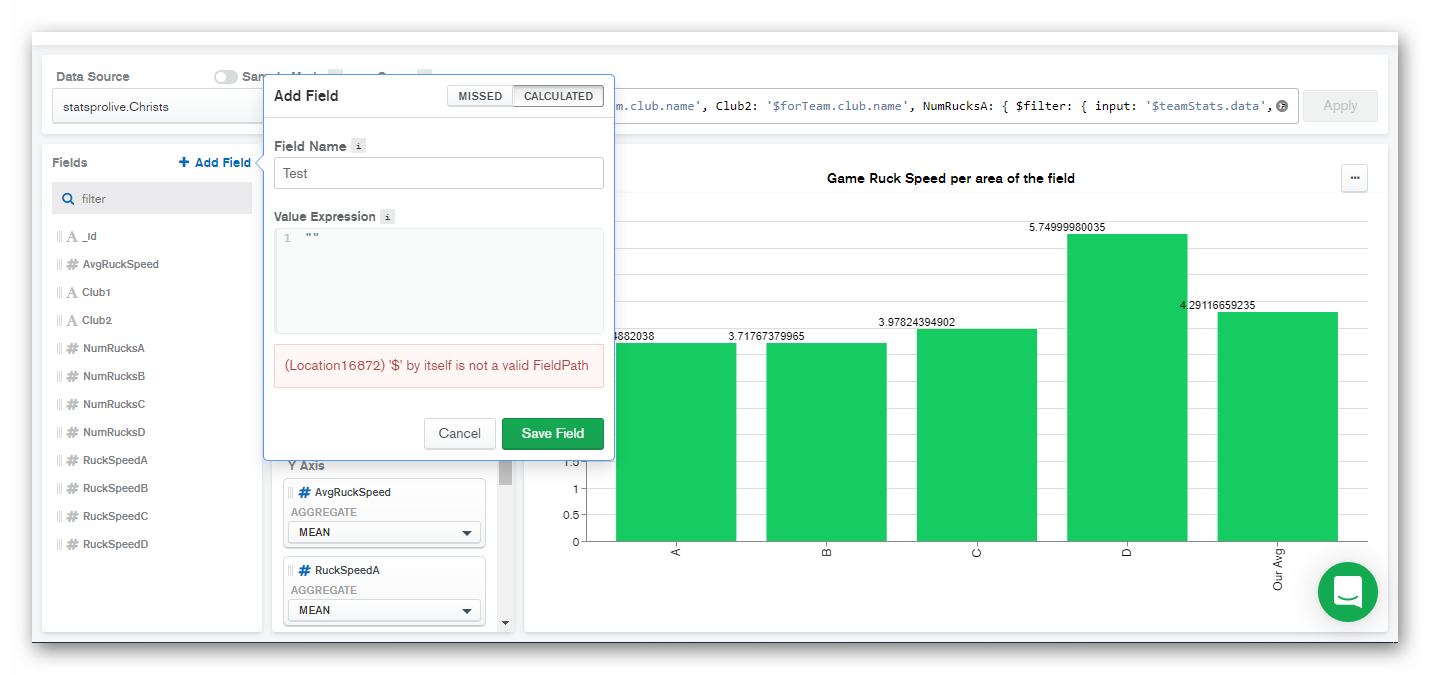
Task: Open the Intercom chat bubble
Action: click(1347, 592)
